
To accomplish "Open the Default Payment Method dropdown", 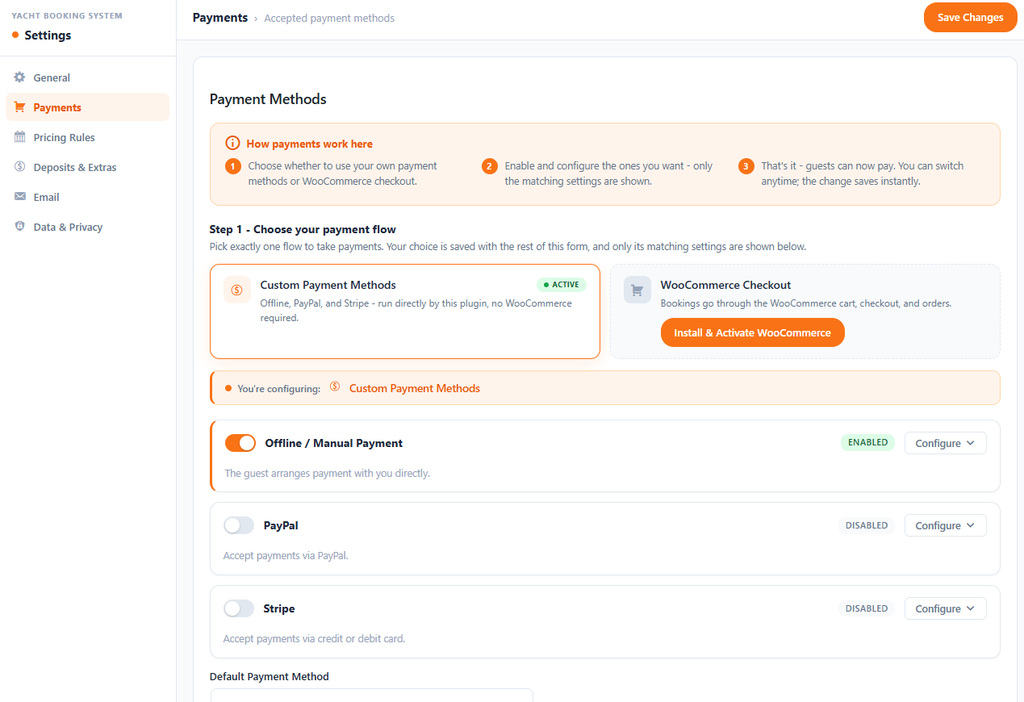I will pyautogui.click(x=371, y=695).
